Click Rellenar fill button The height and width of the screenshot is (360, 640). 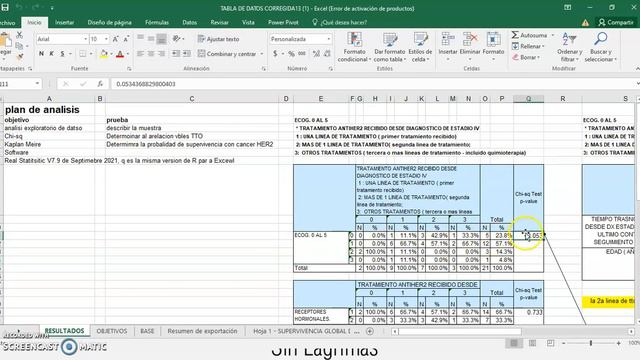(528, 47)
